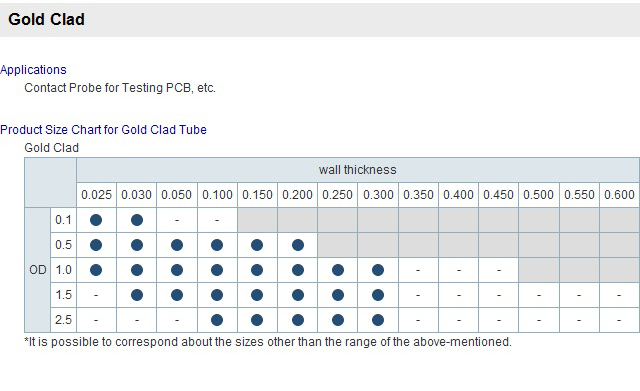Click the dot at OD 2.5, thickness 0.100
The width and height of the screenshot is (640, 391).
click(x=217, y=320)
